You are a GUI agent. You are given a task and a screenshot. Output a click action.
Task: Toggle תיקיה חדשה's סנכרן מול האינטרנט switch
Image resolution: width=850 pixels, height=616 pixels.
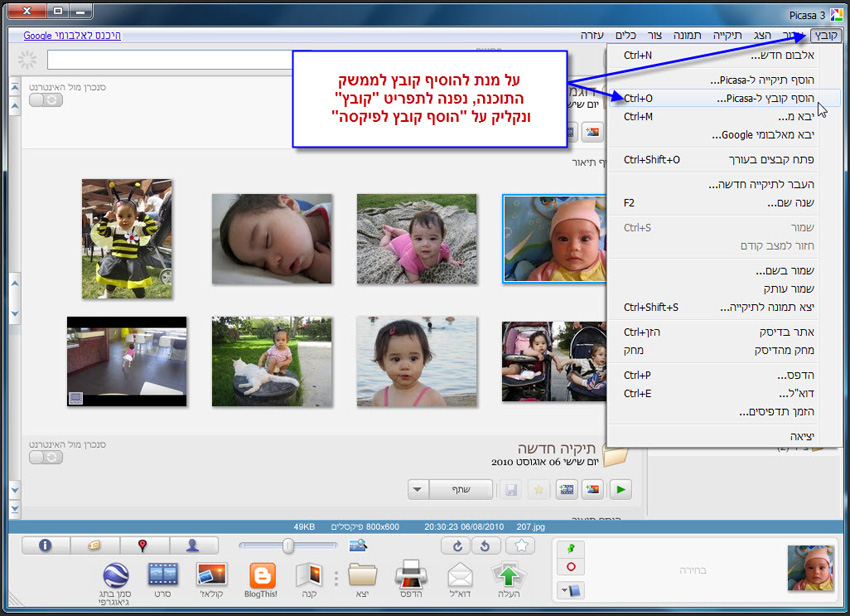46,458
